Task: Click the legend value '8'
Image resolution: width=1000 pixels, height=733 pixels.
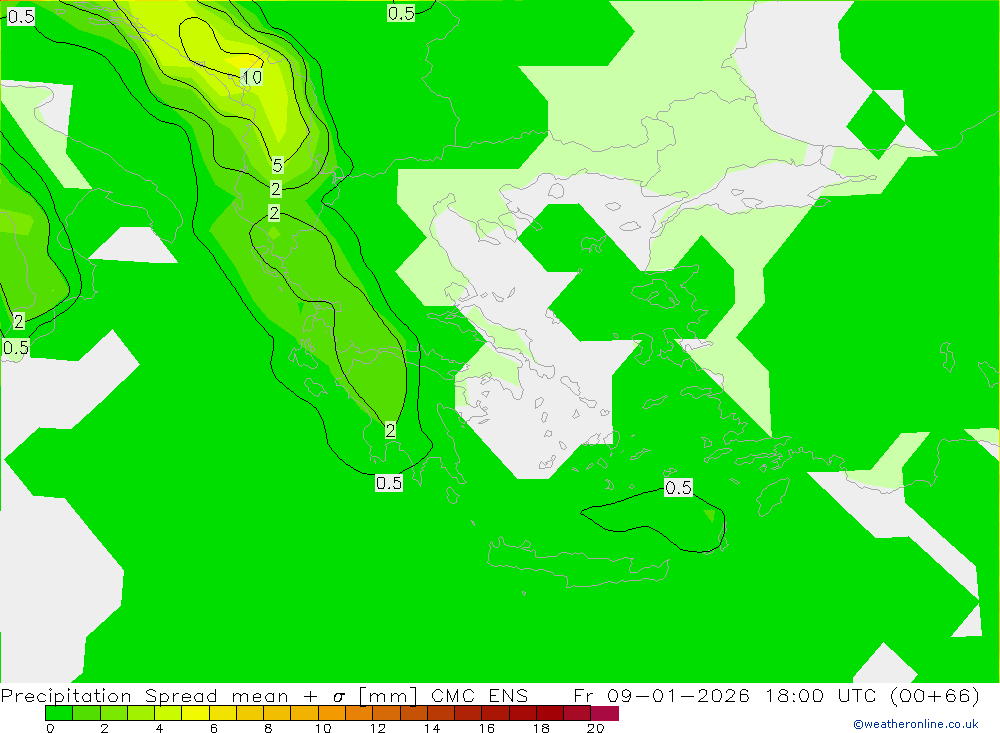Action: pos(268,728)
